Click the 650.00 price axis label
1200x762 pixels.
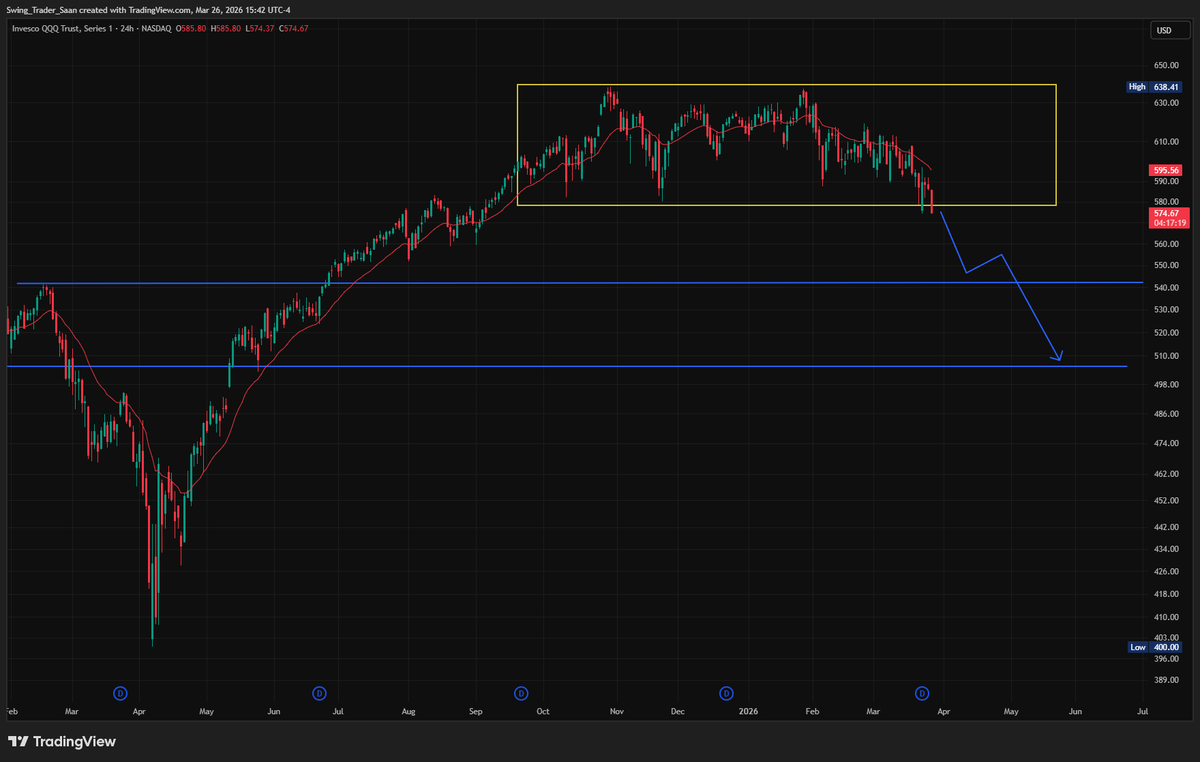(x=1166, y=65)
